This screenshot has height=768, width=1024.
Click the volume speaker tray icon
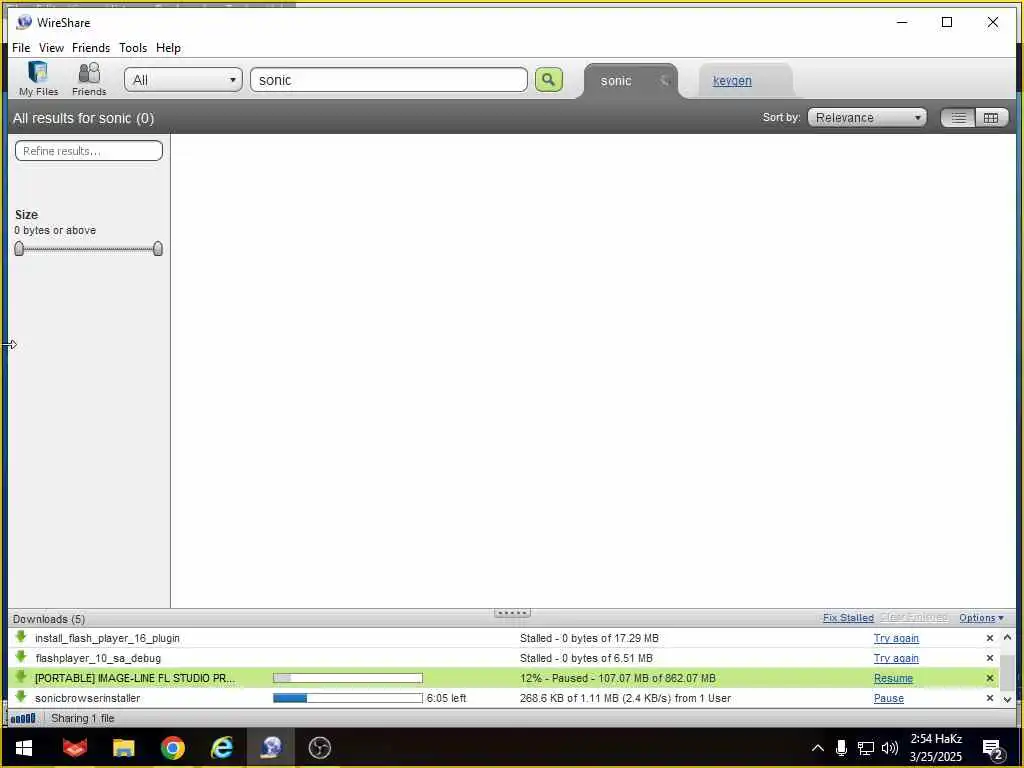(889, 748)
